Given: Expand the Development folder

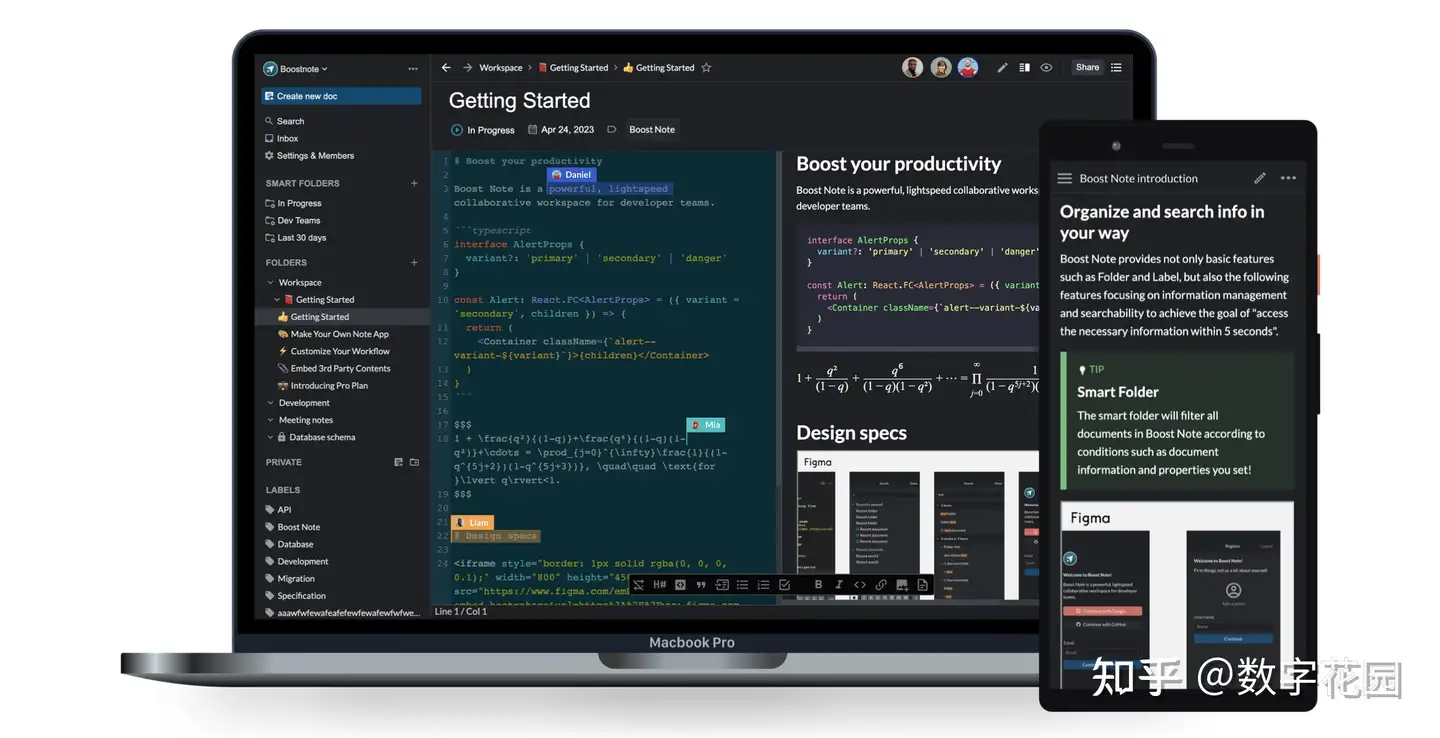Looking at the screenshot, I should point(270,403).
